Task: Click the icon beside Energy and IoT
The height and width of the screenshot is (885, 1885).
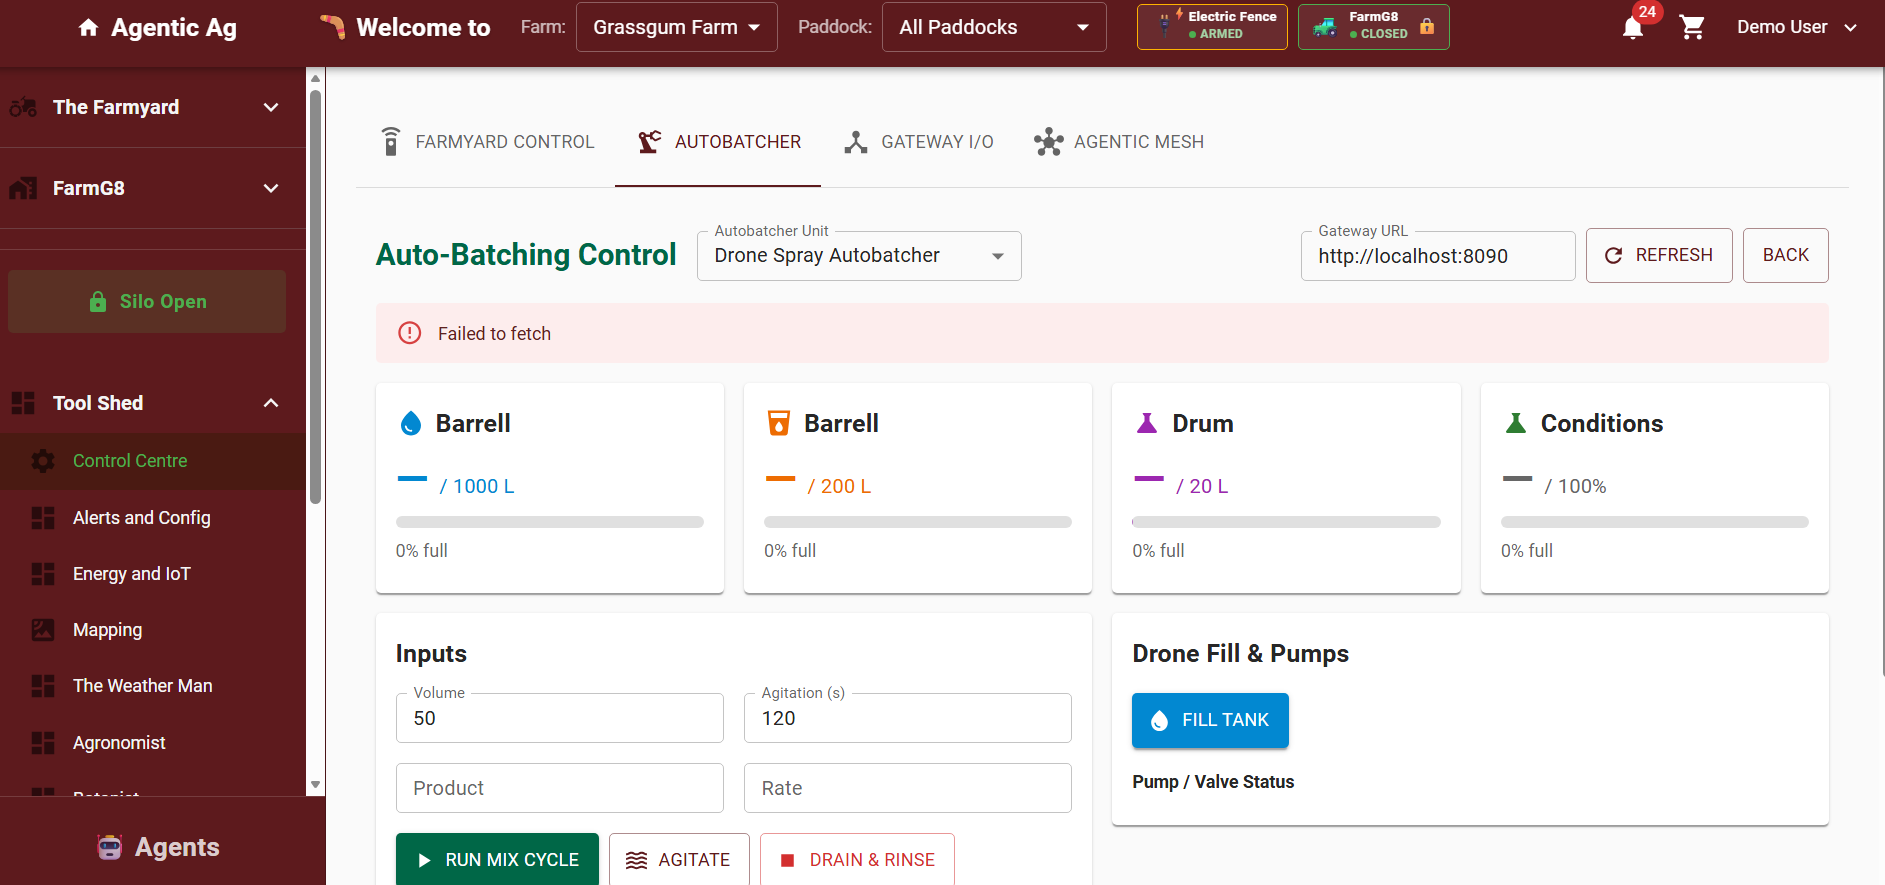Action: click(x=43, y=574)
